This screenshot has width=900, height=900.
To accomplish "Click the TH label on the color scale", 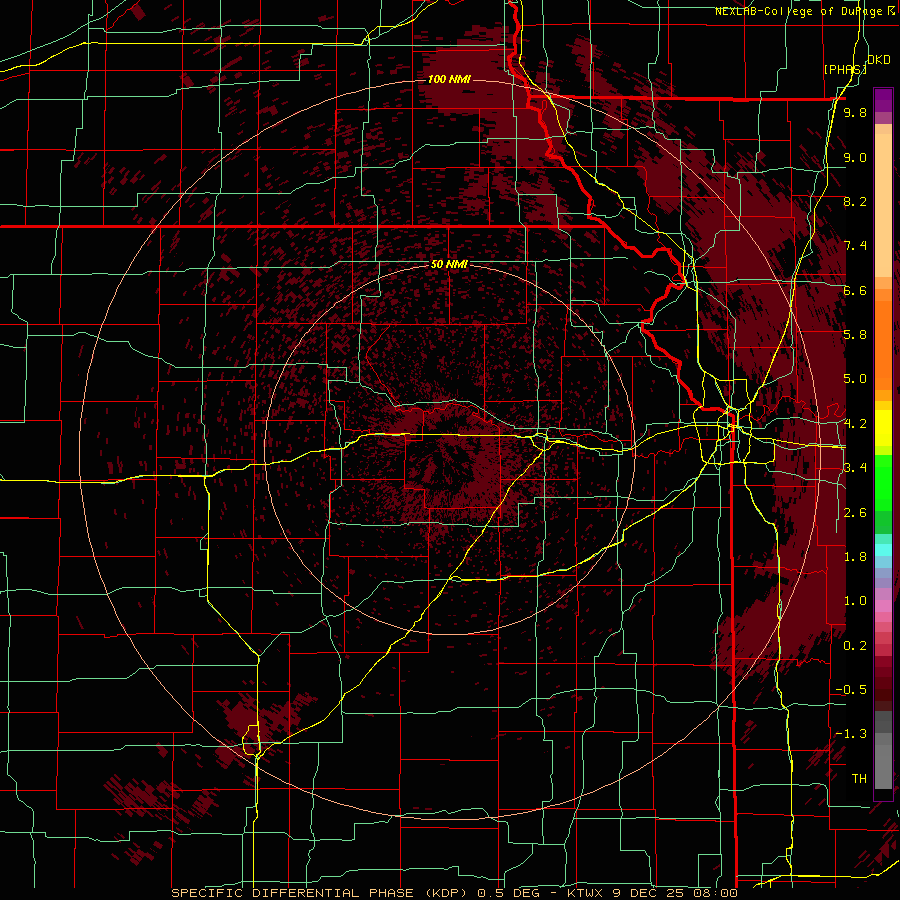I will pyautogui.click(x=859, y=779).
